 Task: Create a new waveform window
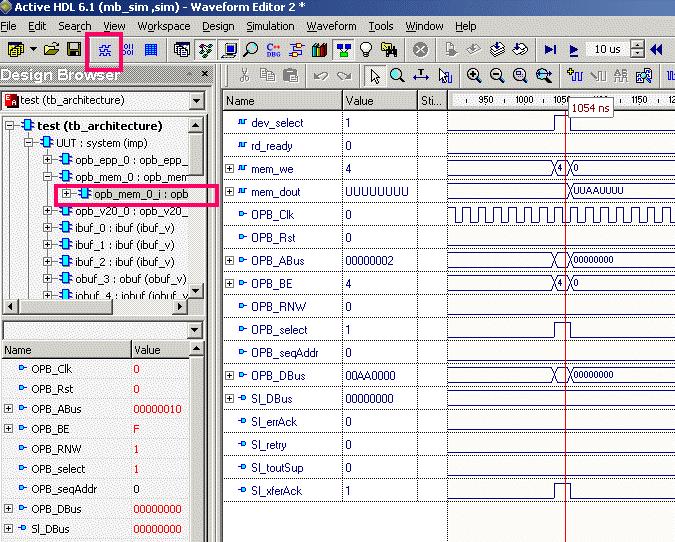click(x=105, y=50)
